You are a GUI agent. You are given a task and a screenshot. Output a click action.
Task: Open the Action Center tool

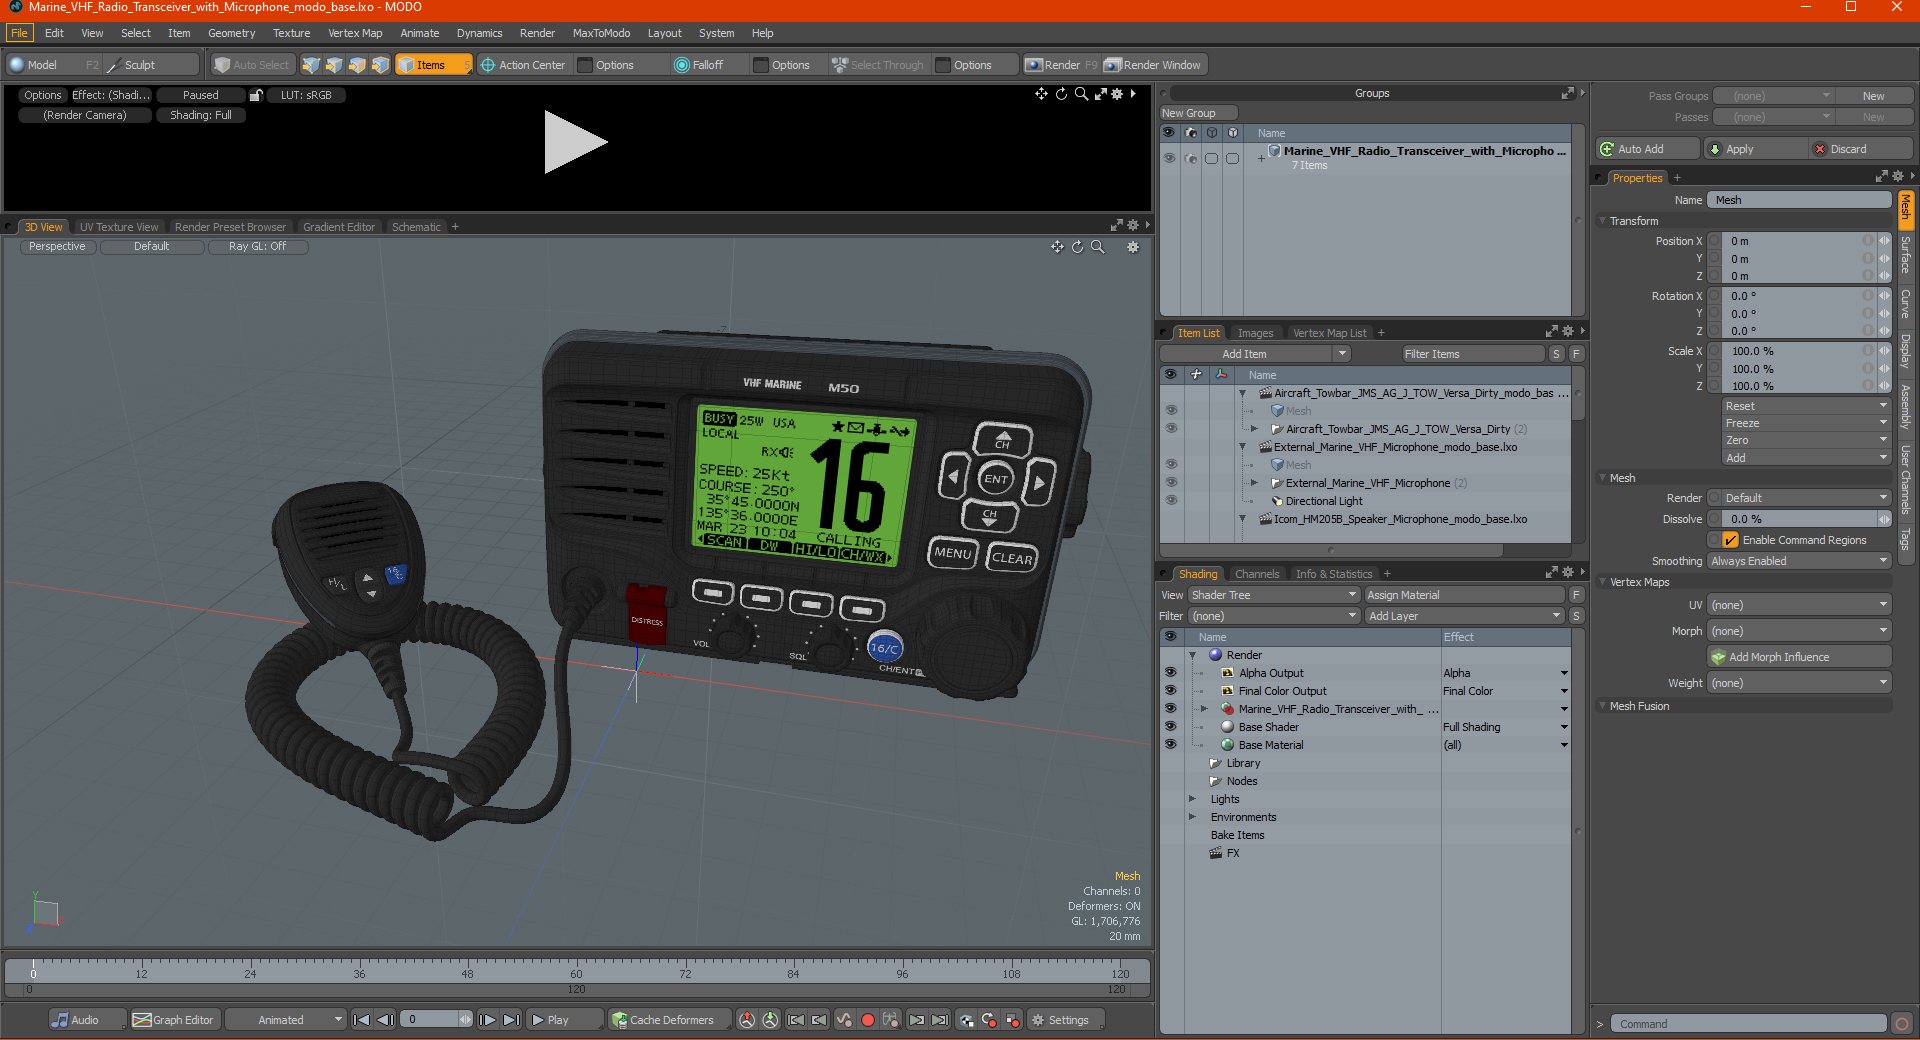pos(523,65)
